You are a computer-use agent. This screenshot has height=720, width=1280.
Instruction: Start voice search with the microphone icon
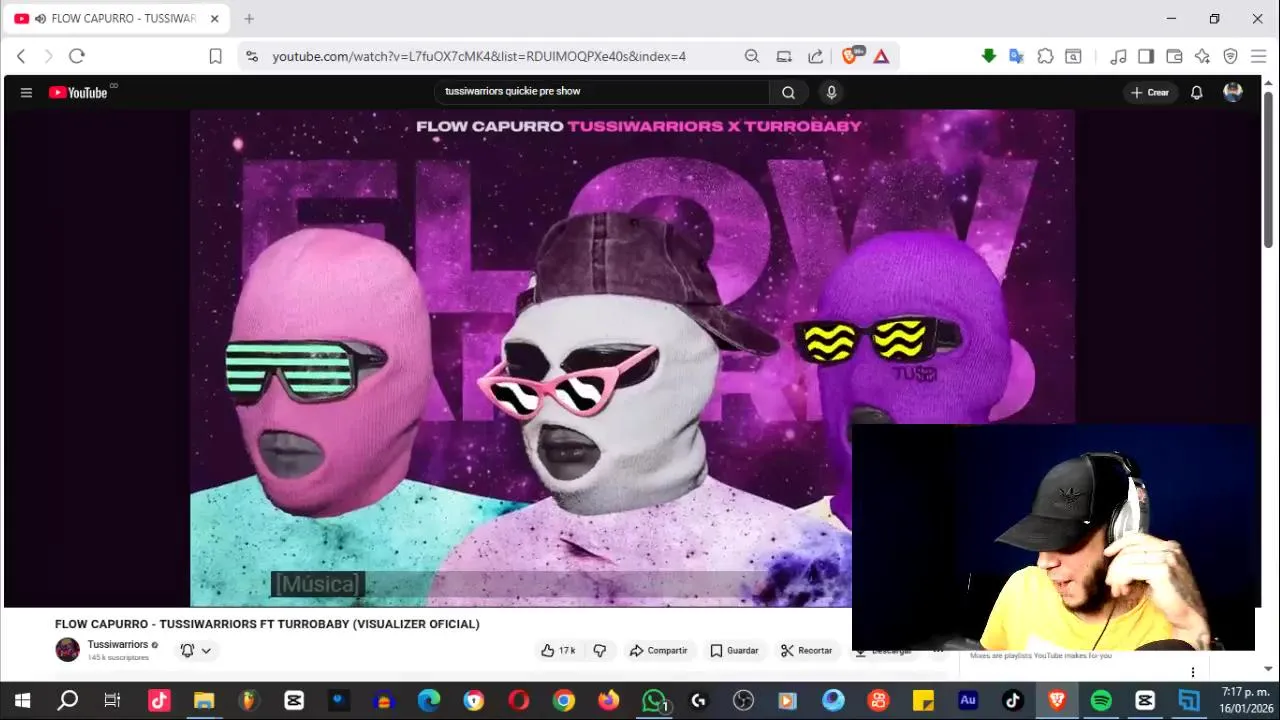click(831, 92)
